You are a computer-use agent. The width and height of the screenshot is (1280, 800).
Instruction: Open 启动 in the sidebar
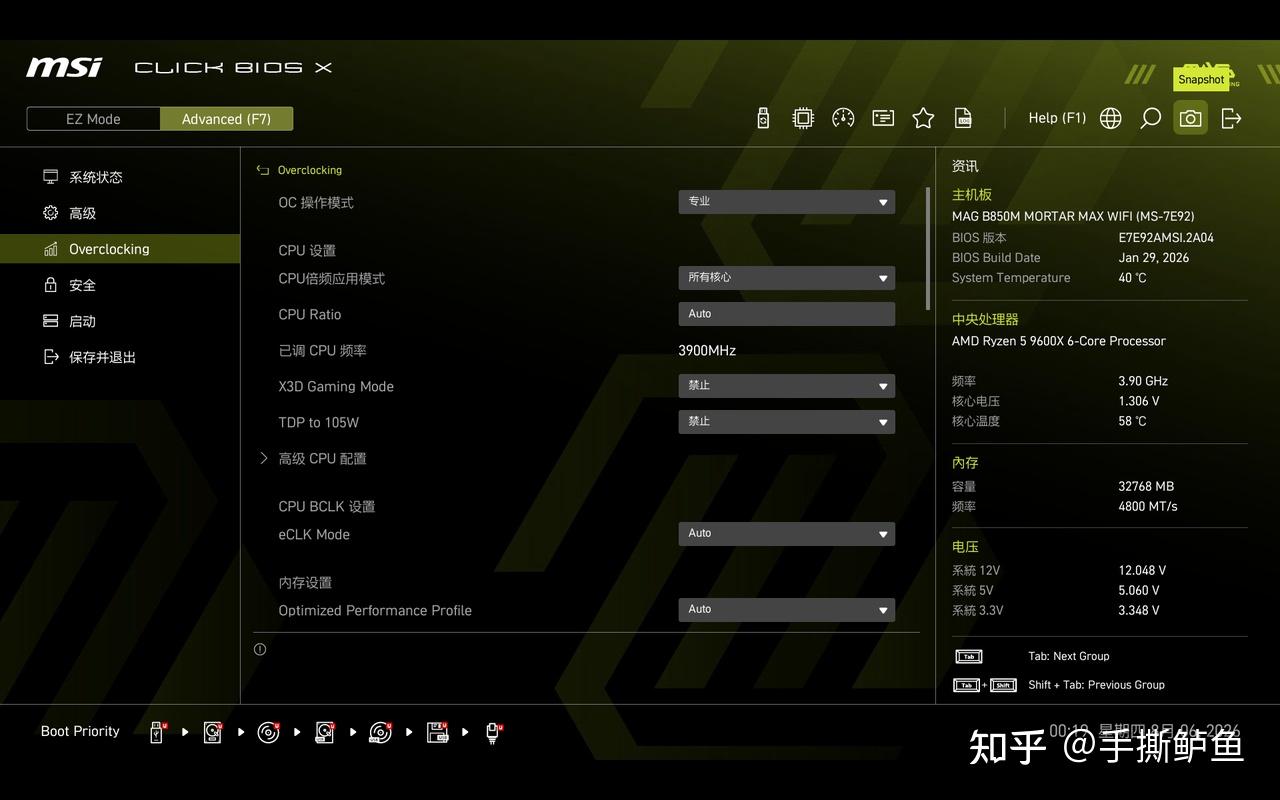coord(120,321)
